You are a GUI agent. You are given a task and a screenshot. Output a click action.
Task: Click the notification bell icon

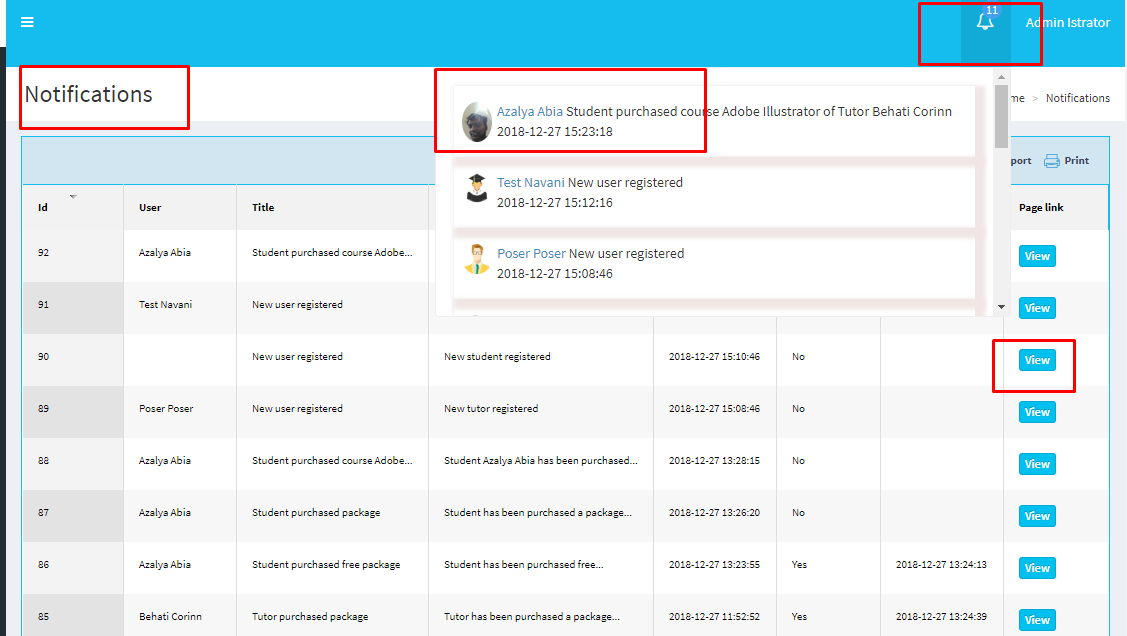(x=985, y=22)
